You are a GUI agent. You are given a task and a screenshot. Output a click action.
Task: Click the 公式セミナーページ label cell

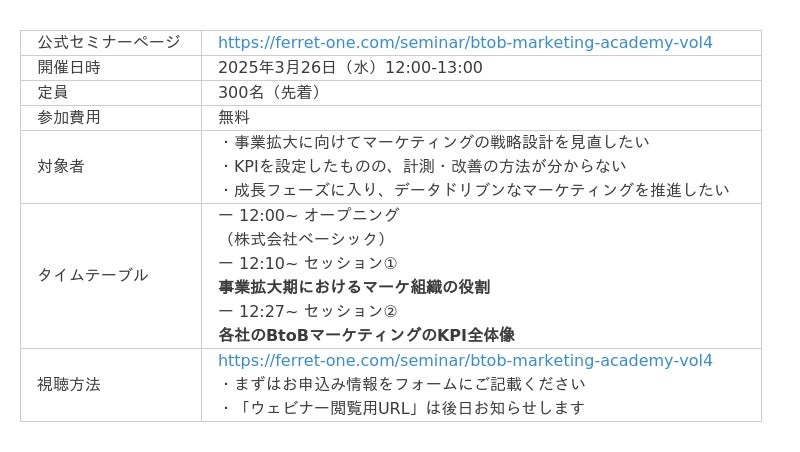tap(111, 43)
